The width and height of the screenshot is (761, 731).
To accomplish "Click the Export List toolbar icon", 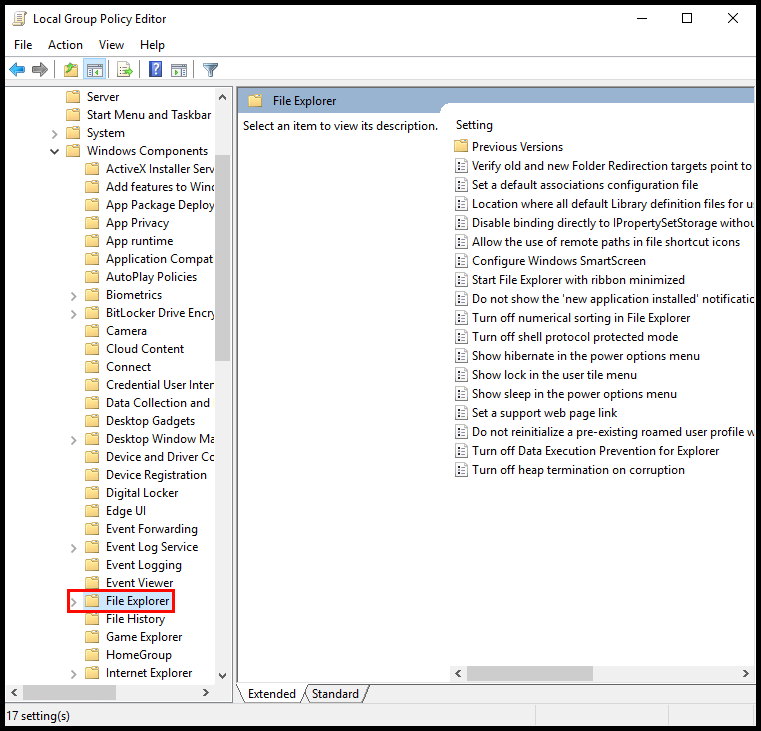I will tap(125, 70).
